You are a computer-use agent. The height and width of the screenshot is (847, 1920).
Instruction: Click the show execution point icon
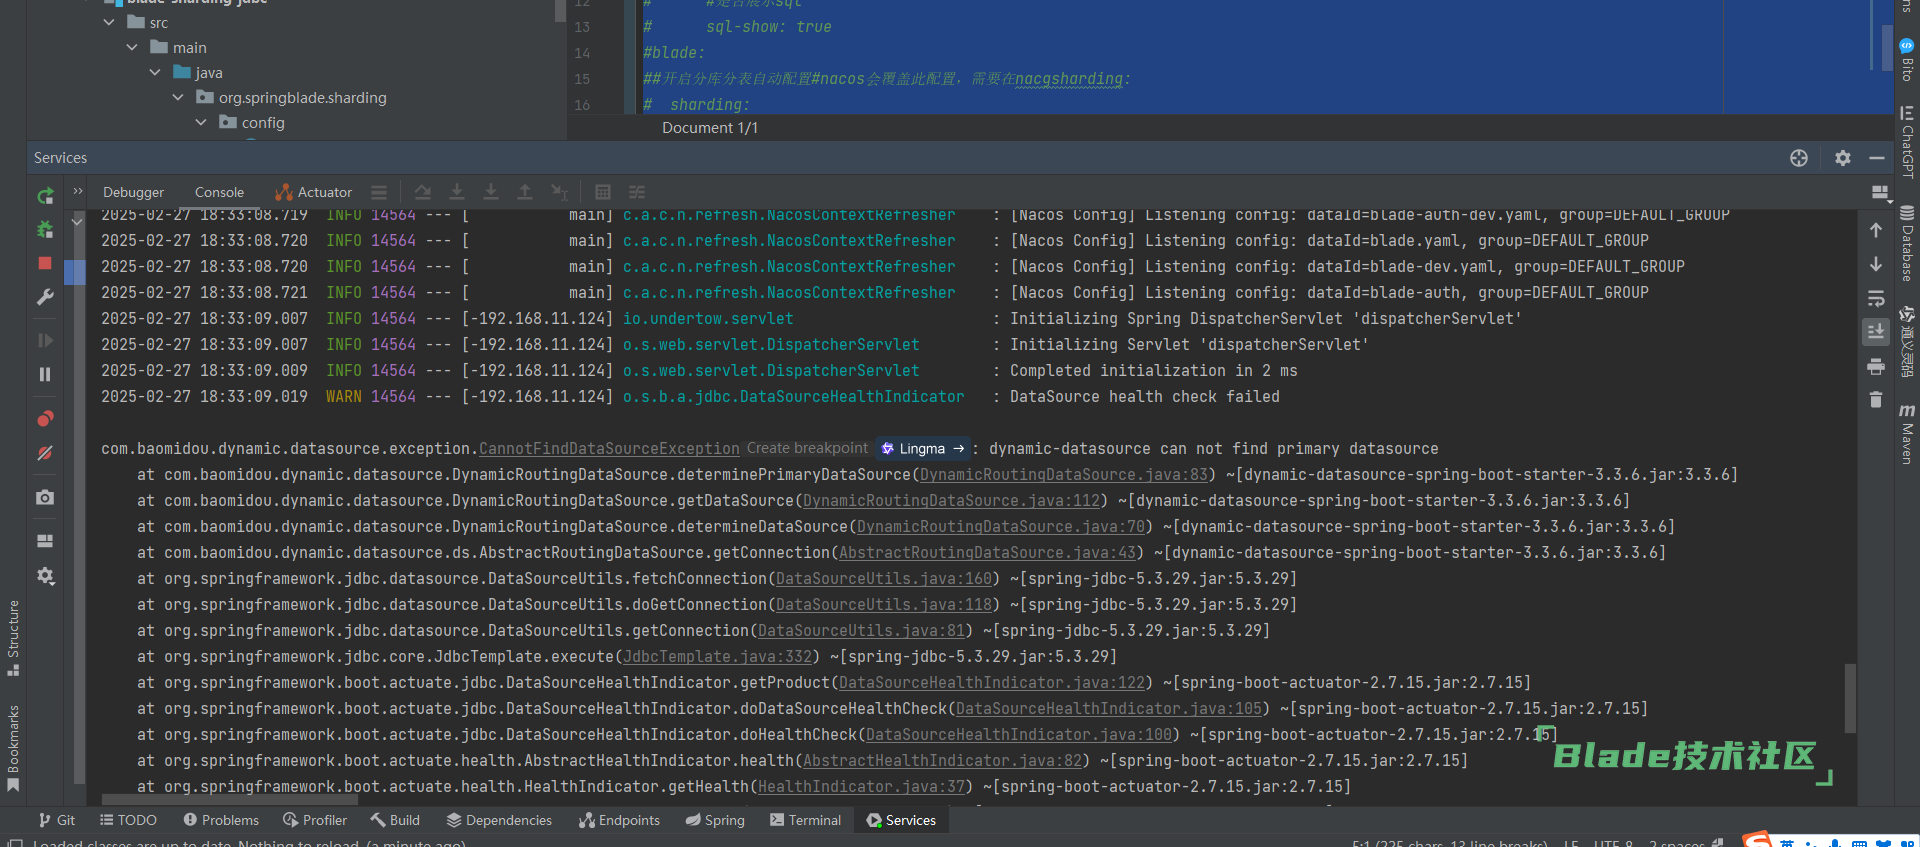[379, 192]
